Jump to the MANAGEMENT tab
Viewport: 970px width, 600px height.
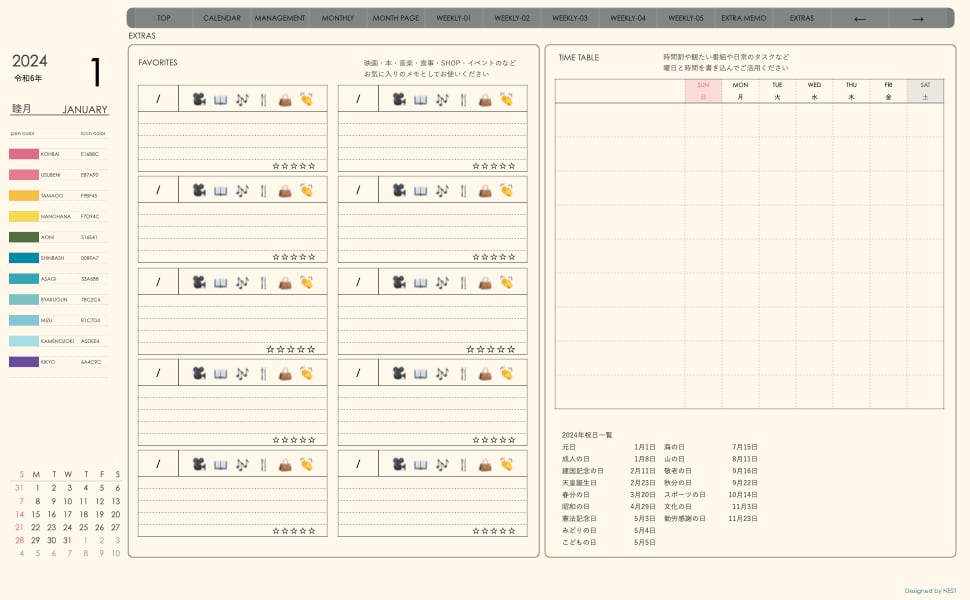click(x=280, y=18)
